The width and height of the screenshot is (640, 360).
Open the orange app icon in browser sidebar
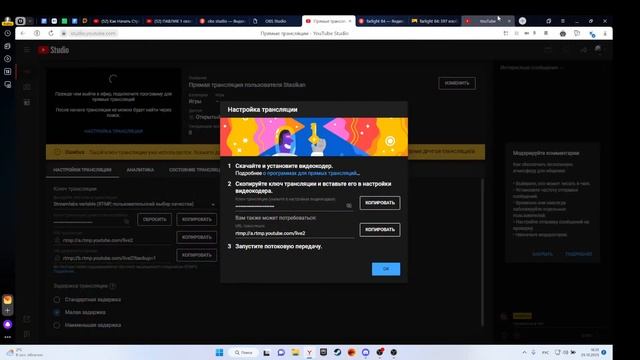[x=7, y=300]
